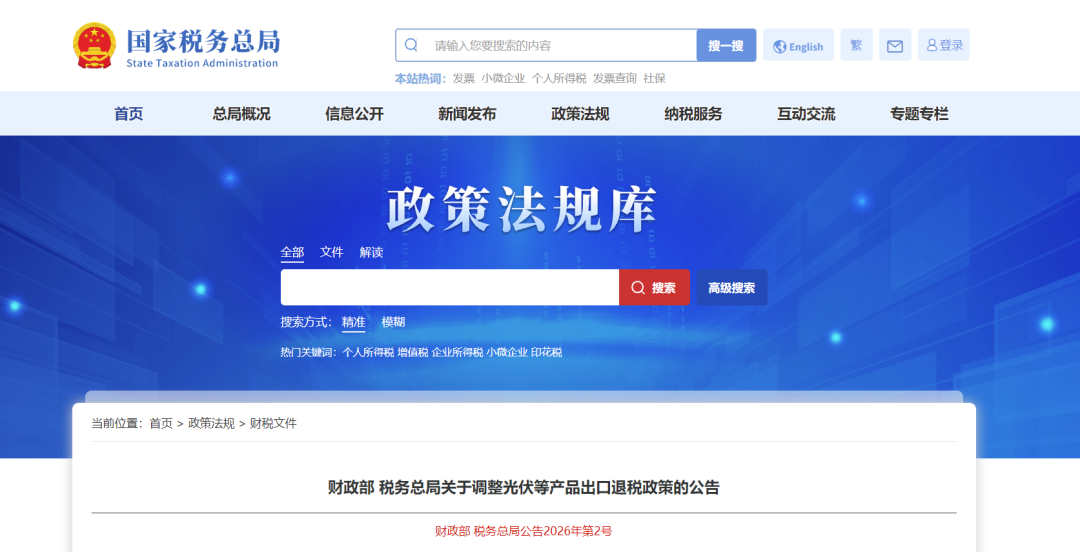1080x552 pixels.
Task: Open the 专题专栏 navigation menu
Action: [x=920, y=114]
